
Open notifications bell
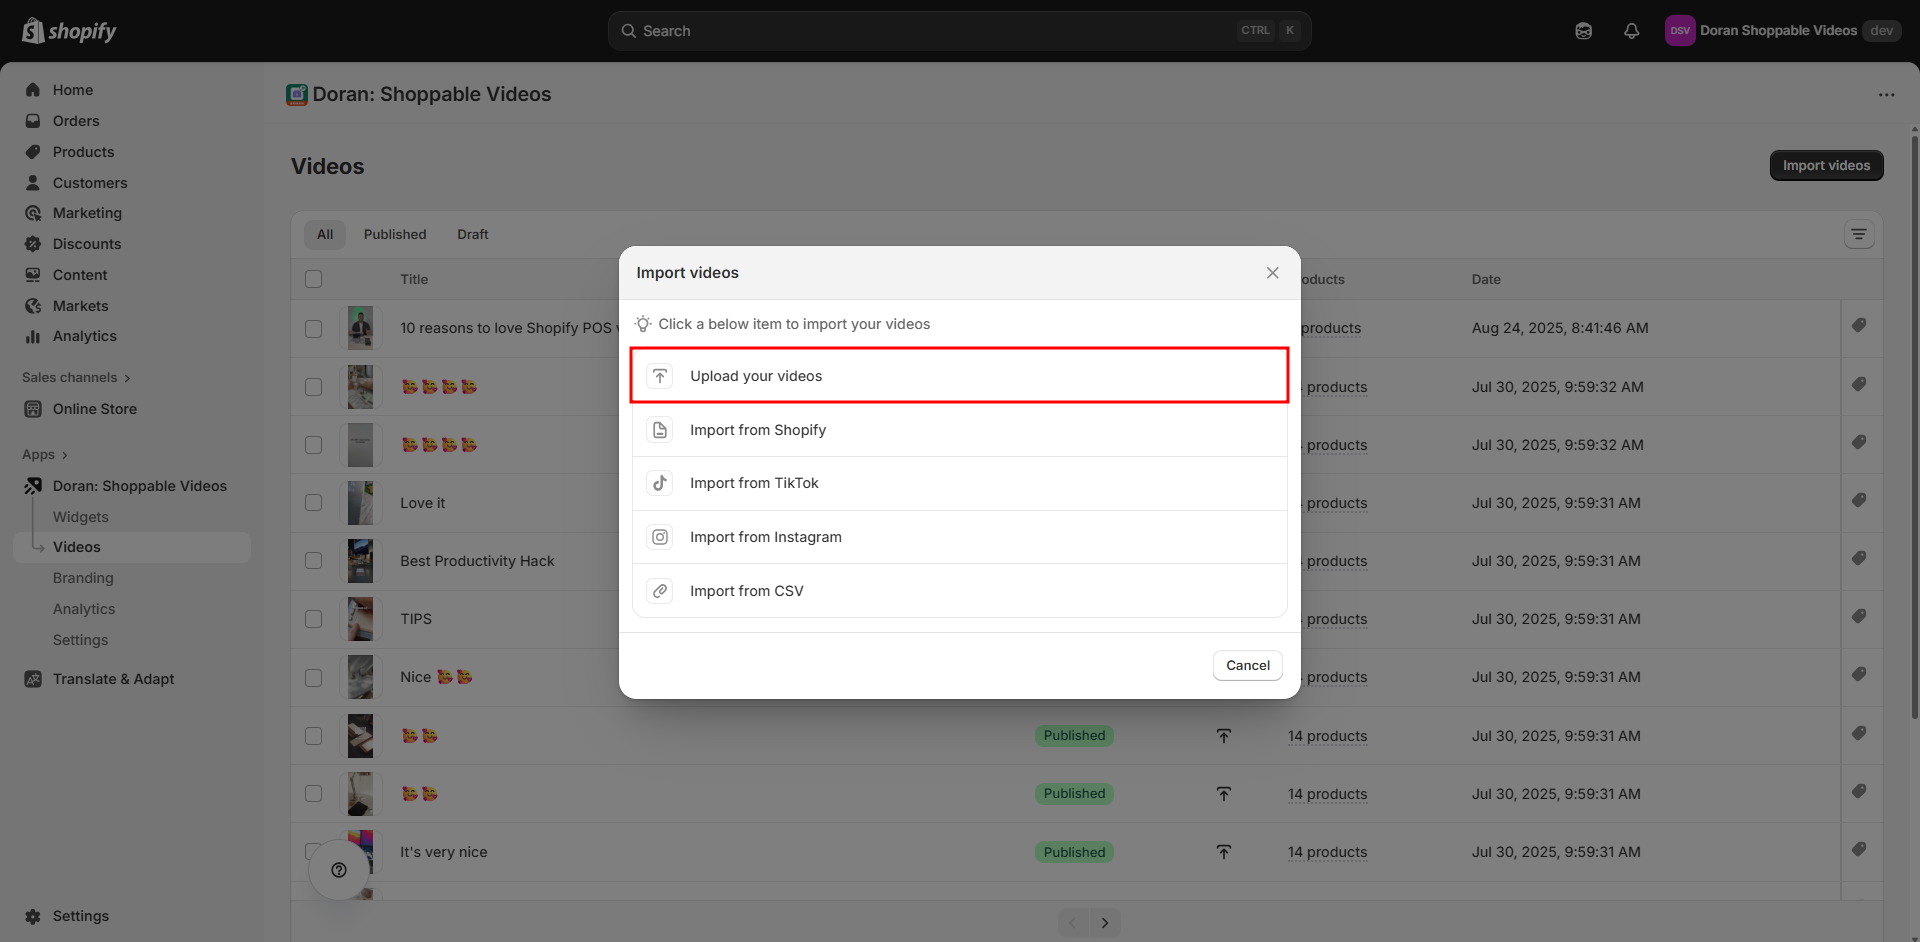(x=1631, y=31)
